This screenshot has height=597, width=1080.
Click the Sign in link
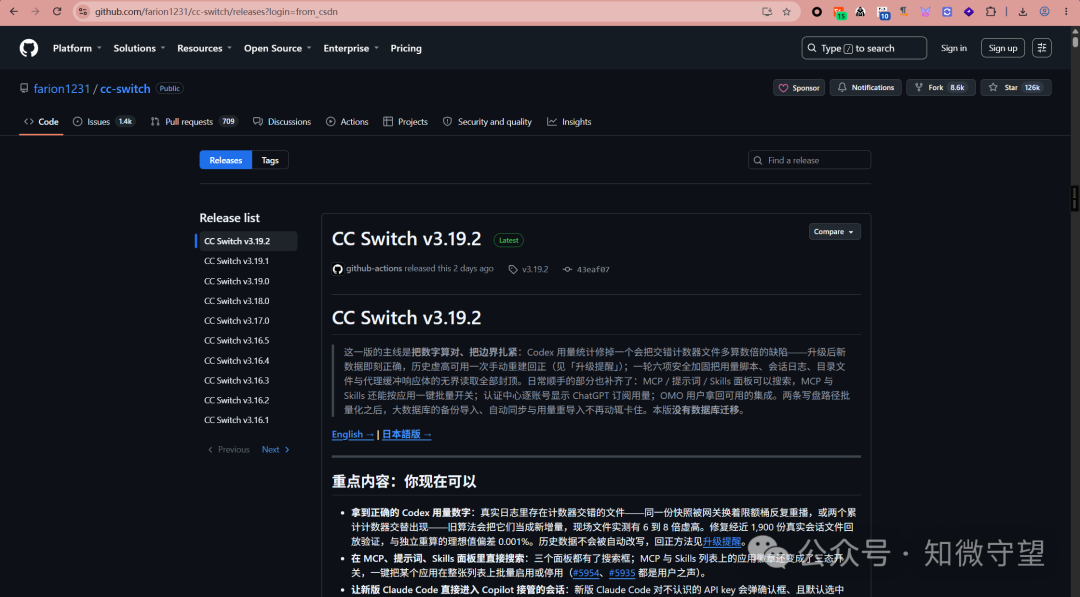pyautogui.click(x=954, y=48)
